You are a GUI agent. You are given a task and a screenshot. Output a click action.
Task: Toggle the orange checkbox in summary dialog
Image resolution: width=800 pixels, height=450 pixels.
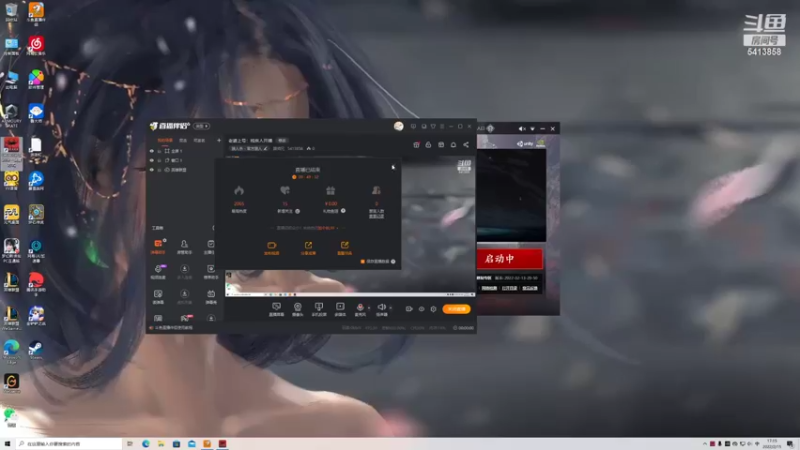363,261
